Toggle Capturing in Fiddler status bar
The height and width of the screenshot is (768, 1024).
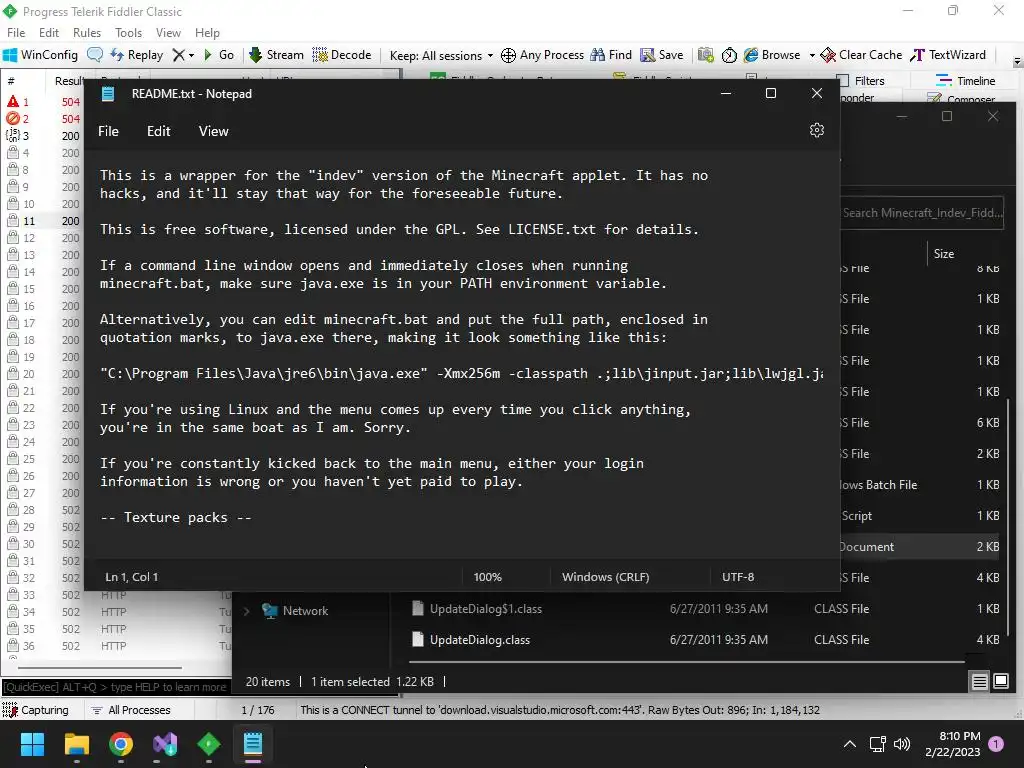coord(36,710)
